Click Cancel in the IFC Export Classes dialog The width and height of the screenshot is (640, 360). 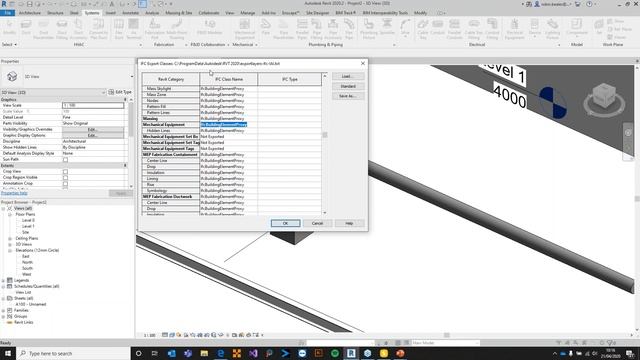click(317, 223)
